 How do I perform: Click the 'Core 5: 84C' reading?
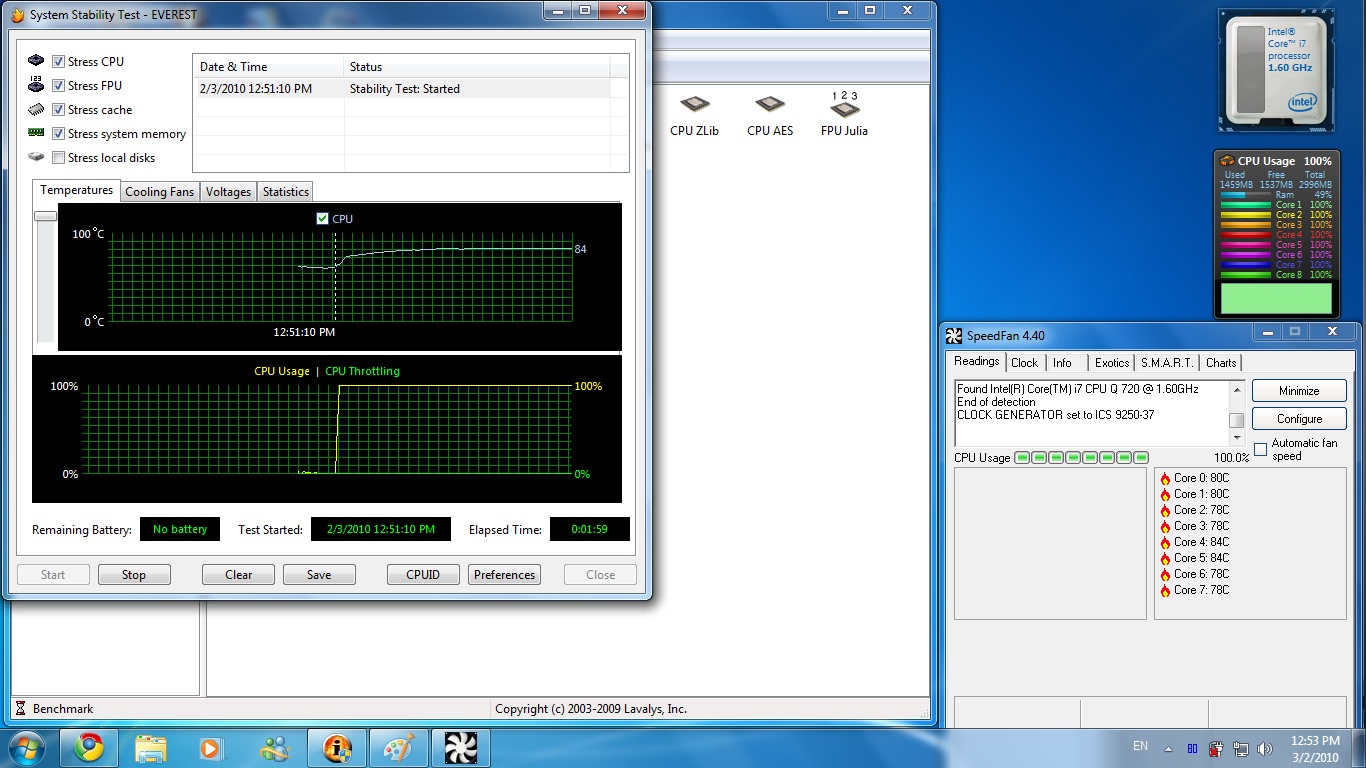pyautogui.click(x=1201, y=558)
